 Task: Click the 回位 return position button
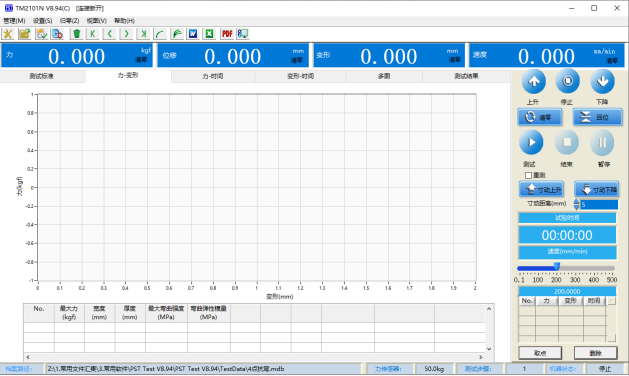coord(597,117)
